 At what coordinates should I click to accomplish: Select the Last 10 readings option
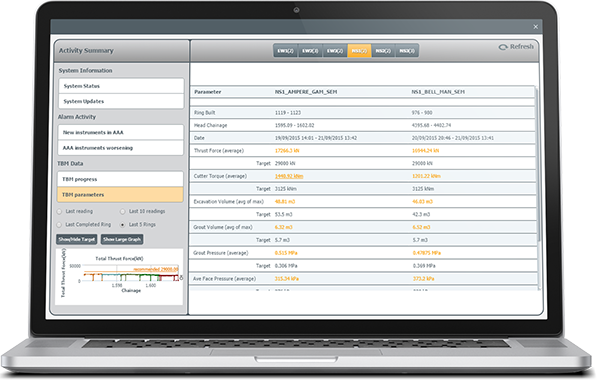(122, 212)
